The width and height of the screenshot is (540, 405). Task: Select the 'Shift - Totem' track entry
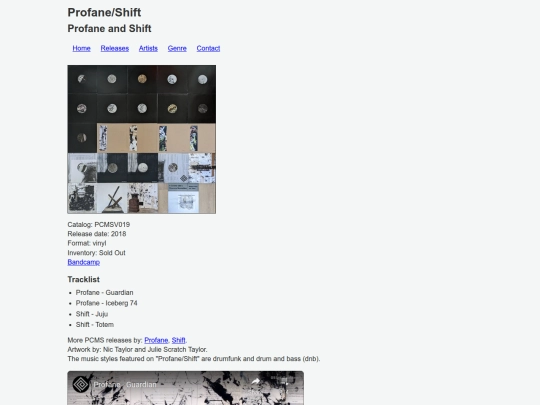(95, 324)
